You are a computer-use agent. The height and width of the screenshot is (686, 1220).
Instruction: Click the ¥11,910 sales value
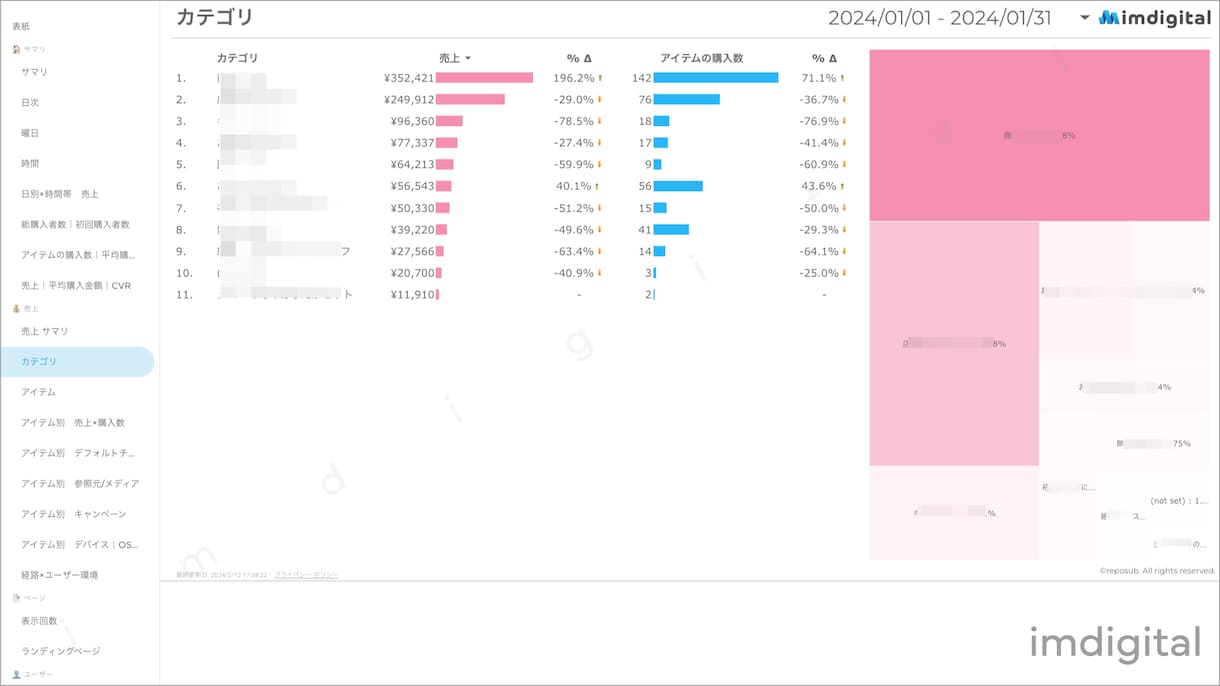point(412,295)
